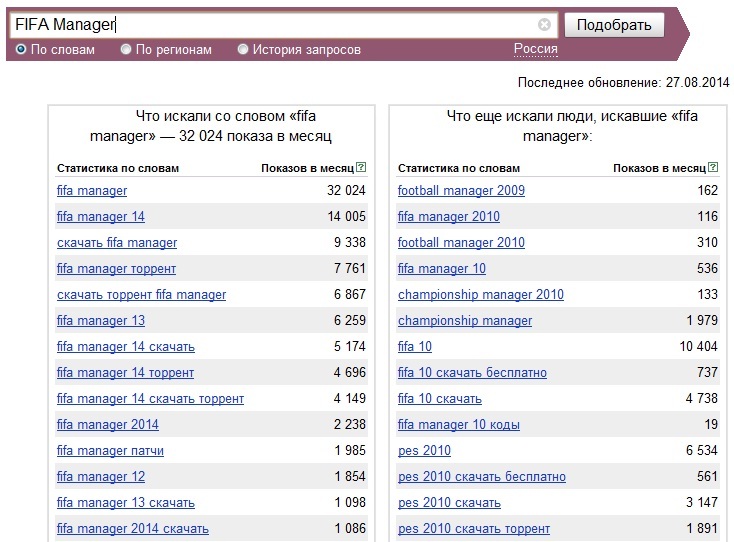The height and width of the screenshot is (542, 734).
Task: Open 'championship manager 2010' link
Action: 481,294
